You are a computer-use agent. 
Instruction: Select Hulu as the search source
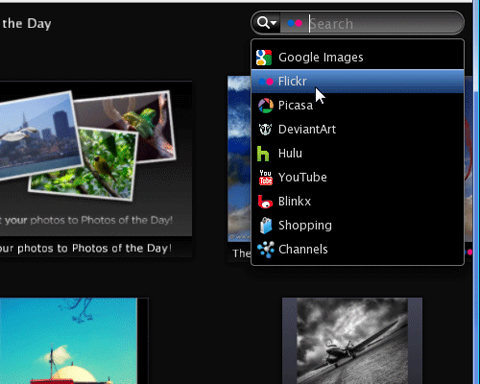coord(357,153)
